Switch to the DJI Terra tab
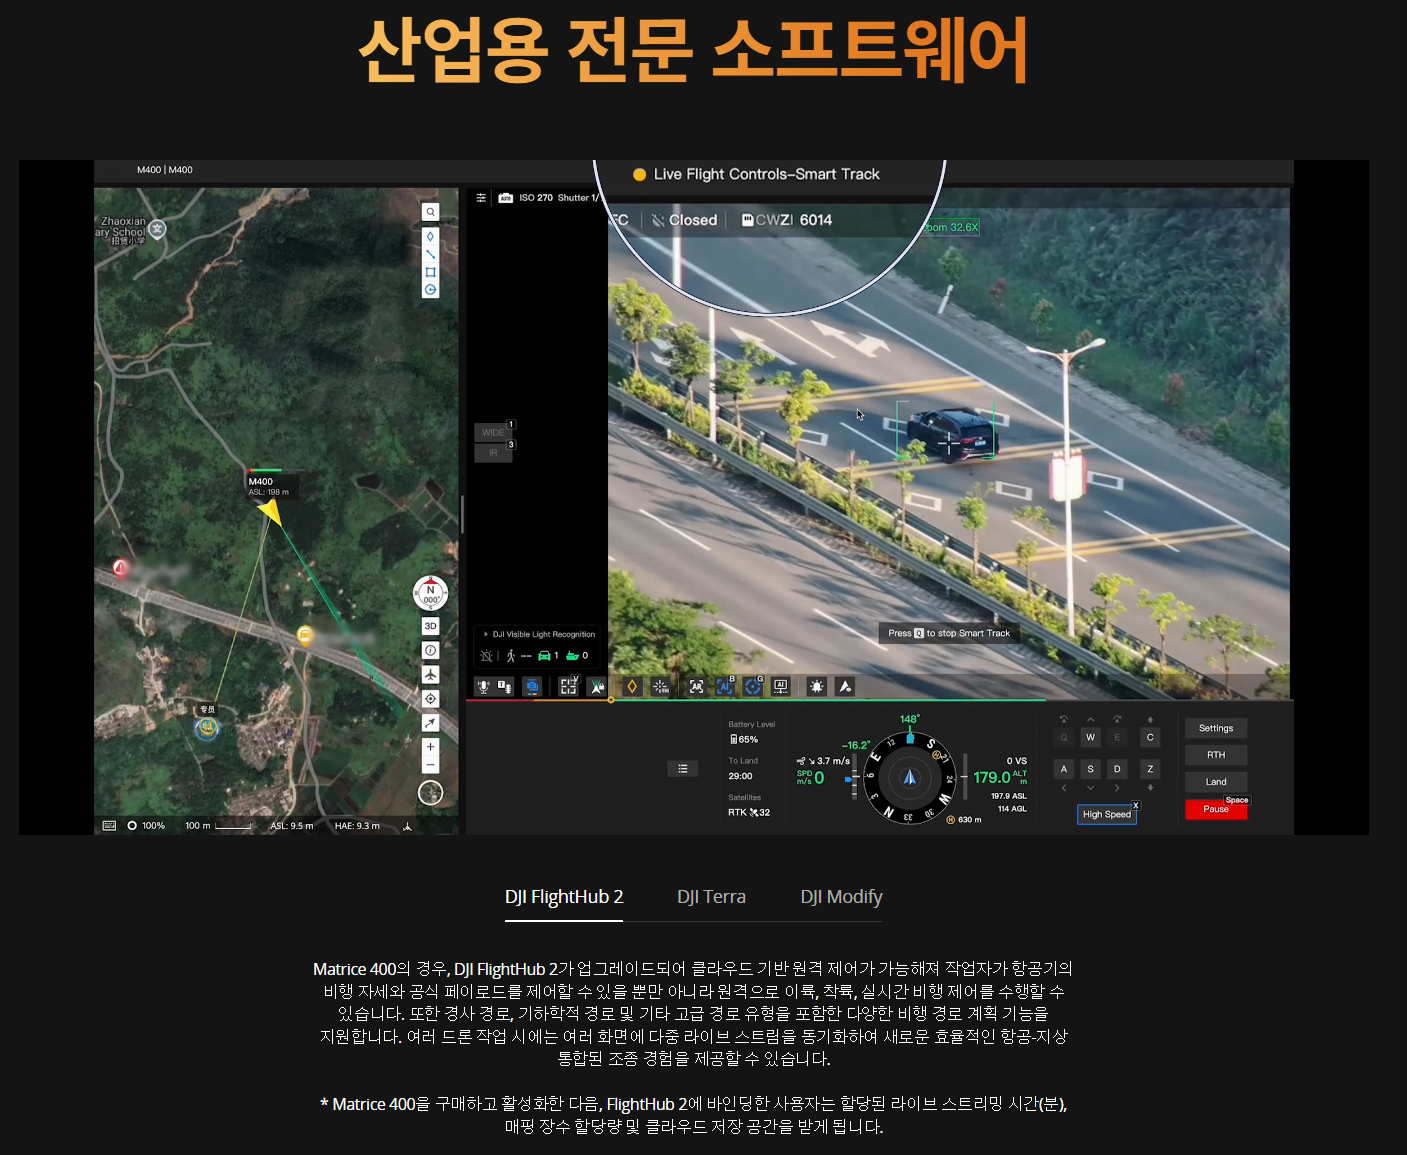The width and height of the screenshot is (1407, 1155). 711,897
